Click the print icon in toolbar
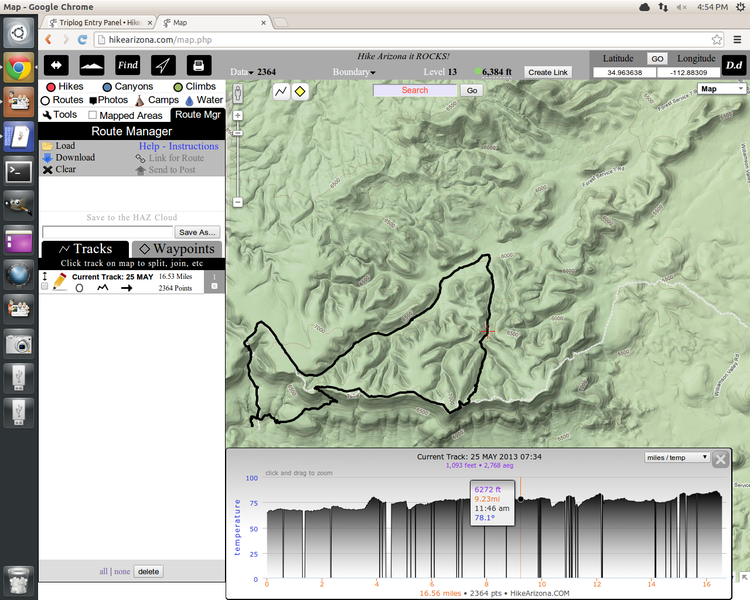This screenshot has height=600, width=750. point(199,66)
